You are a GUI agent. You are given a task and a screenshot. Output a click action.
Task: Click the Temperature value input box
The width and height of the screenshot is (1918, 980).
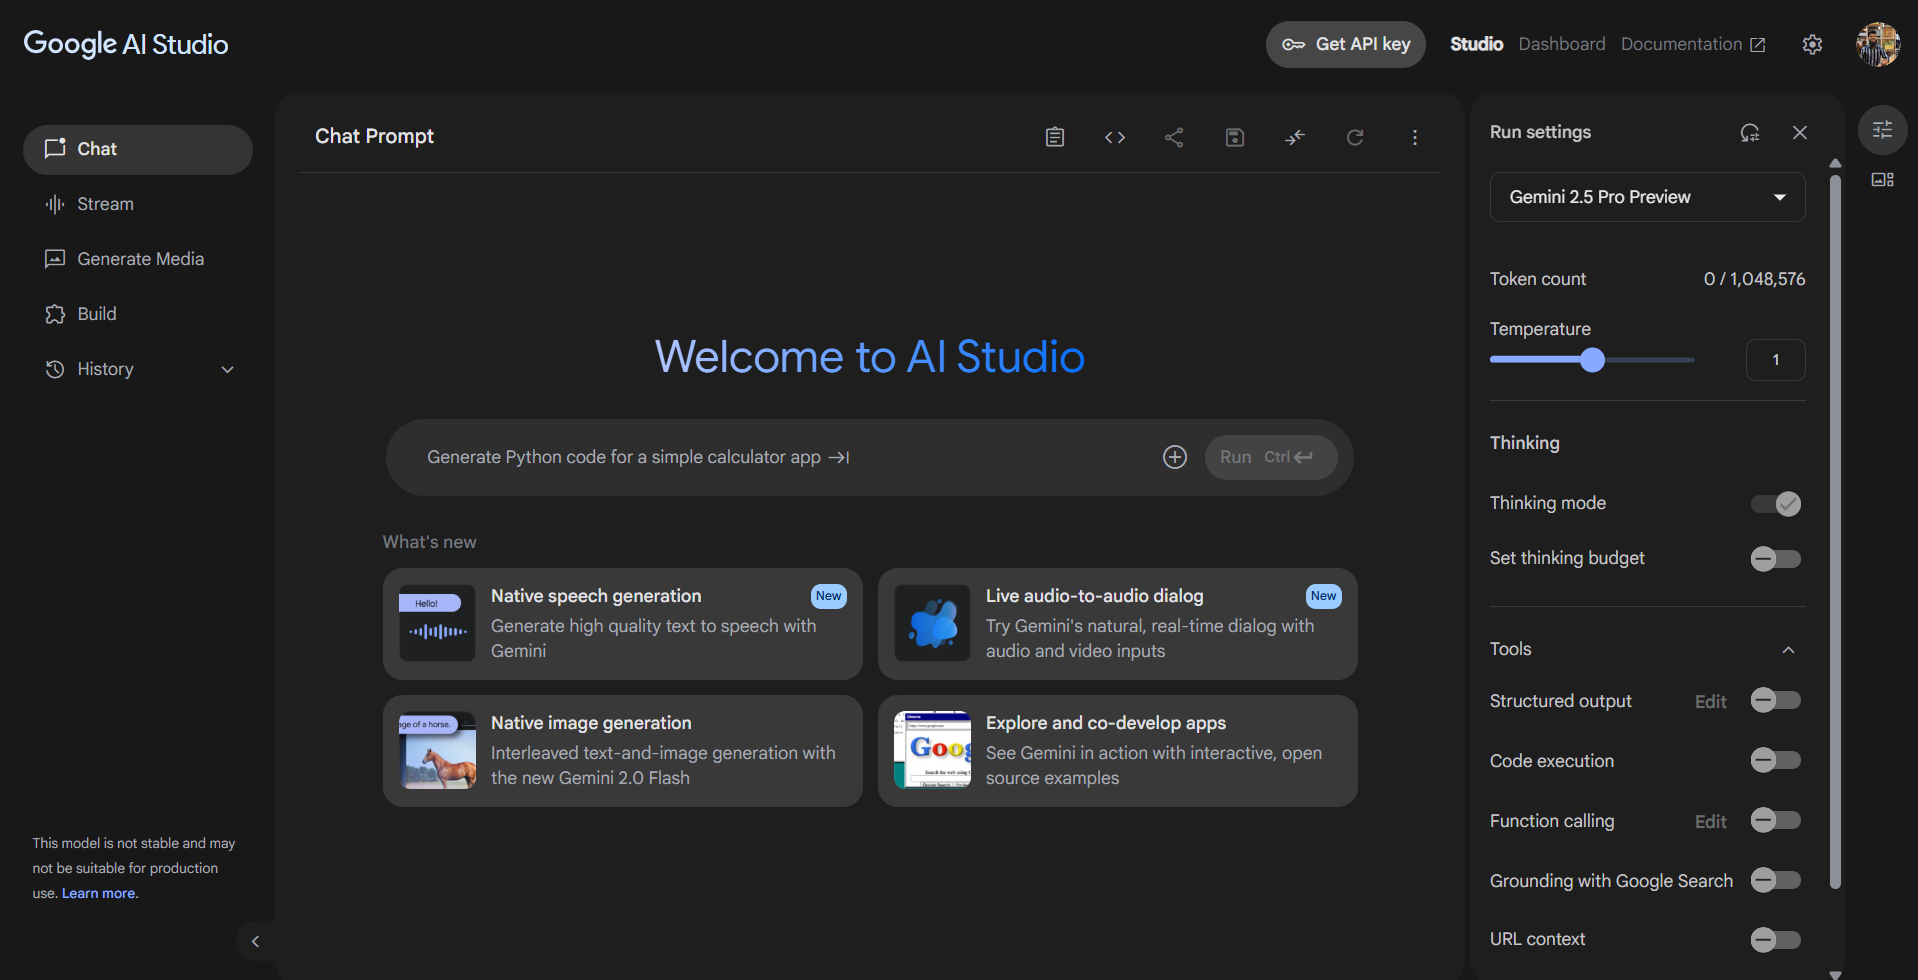click(x=1775, y=360)
